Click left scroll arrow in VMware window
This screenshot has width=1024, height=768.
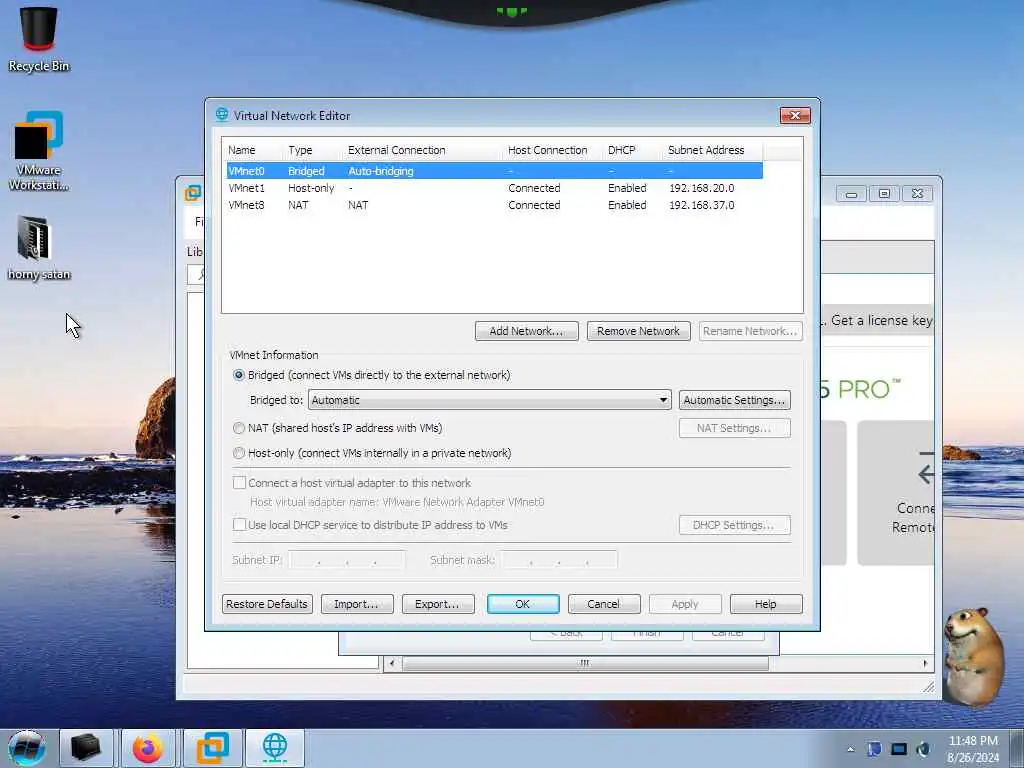pyautogui.click(x=392, y=664)
